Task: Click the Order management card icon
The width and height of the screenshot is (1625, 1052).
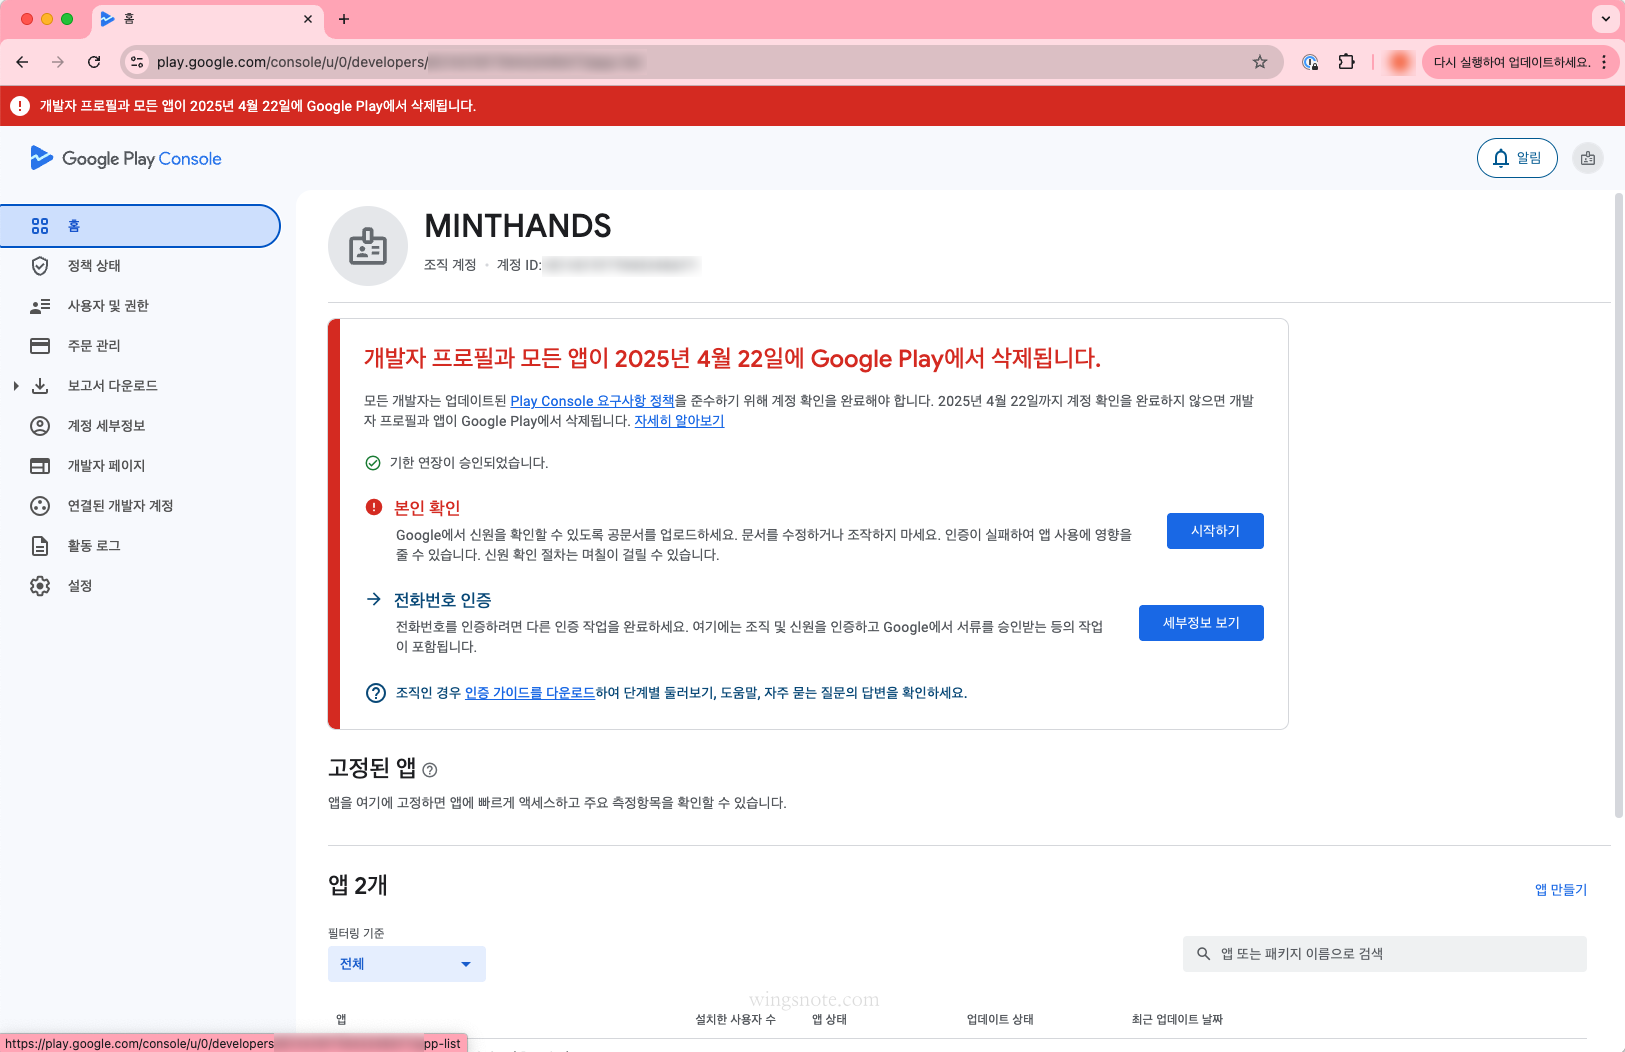Action: [40, 346]
